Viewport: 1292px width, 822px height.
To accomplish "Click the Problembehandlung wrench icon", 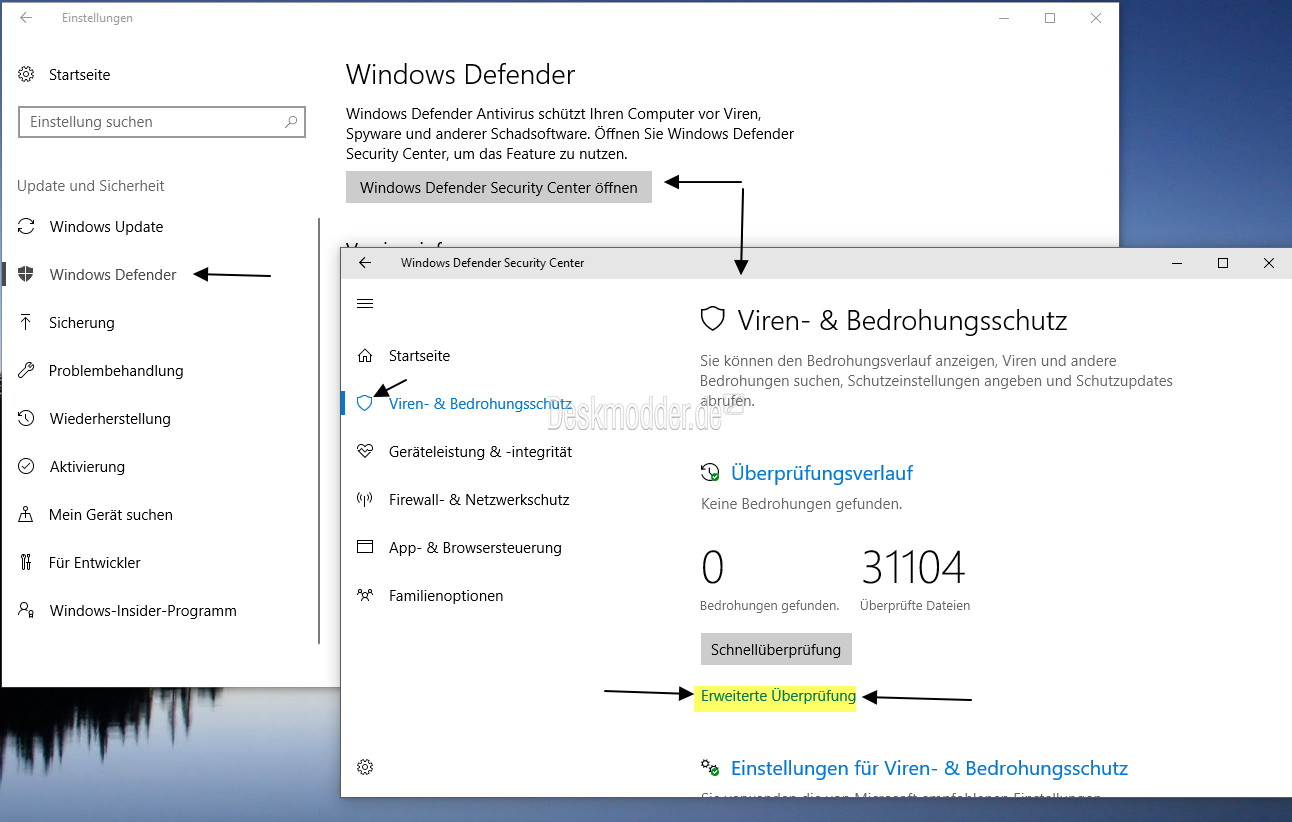I will coord(27,371).
